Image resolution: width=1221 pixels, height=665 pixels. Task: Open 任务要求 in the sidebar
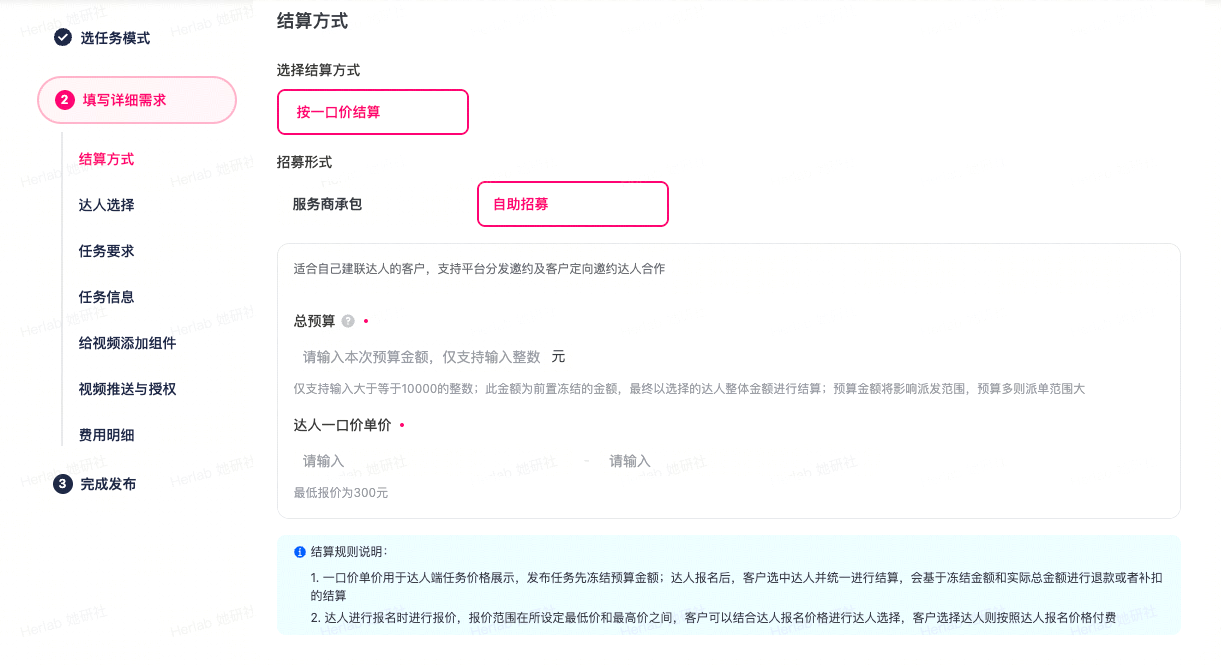click(106, 251)
